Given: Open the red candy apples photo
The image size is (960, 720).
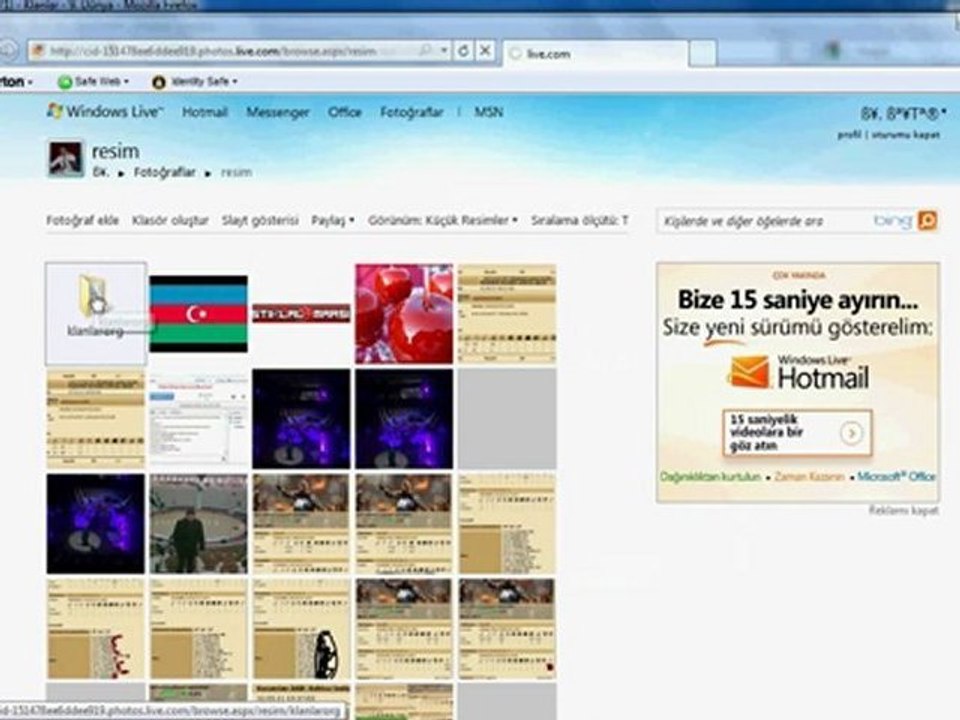Looking at the screenshot, I should [x=404, y=313].
